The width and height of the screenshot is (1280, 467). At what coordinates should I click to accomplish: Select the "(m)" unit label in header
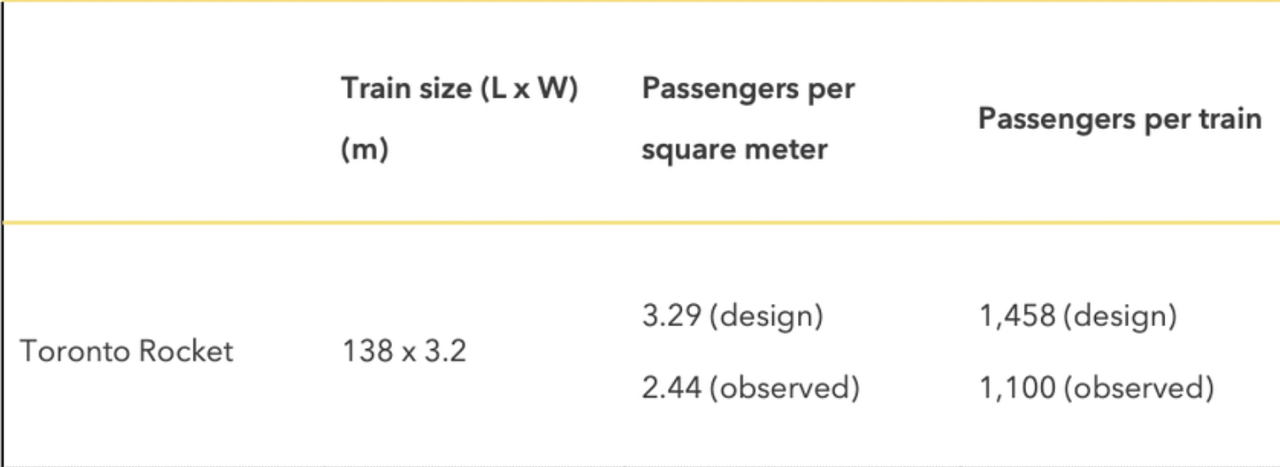pyautogui.click(x=364, y=150)
